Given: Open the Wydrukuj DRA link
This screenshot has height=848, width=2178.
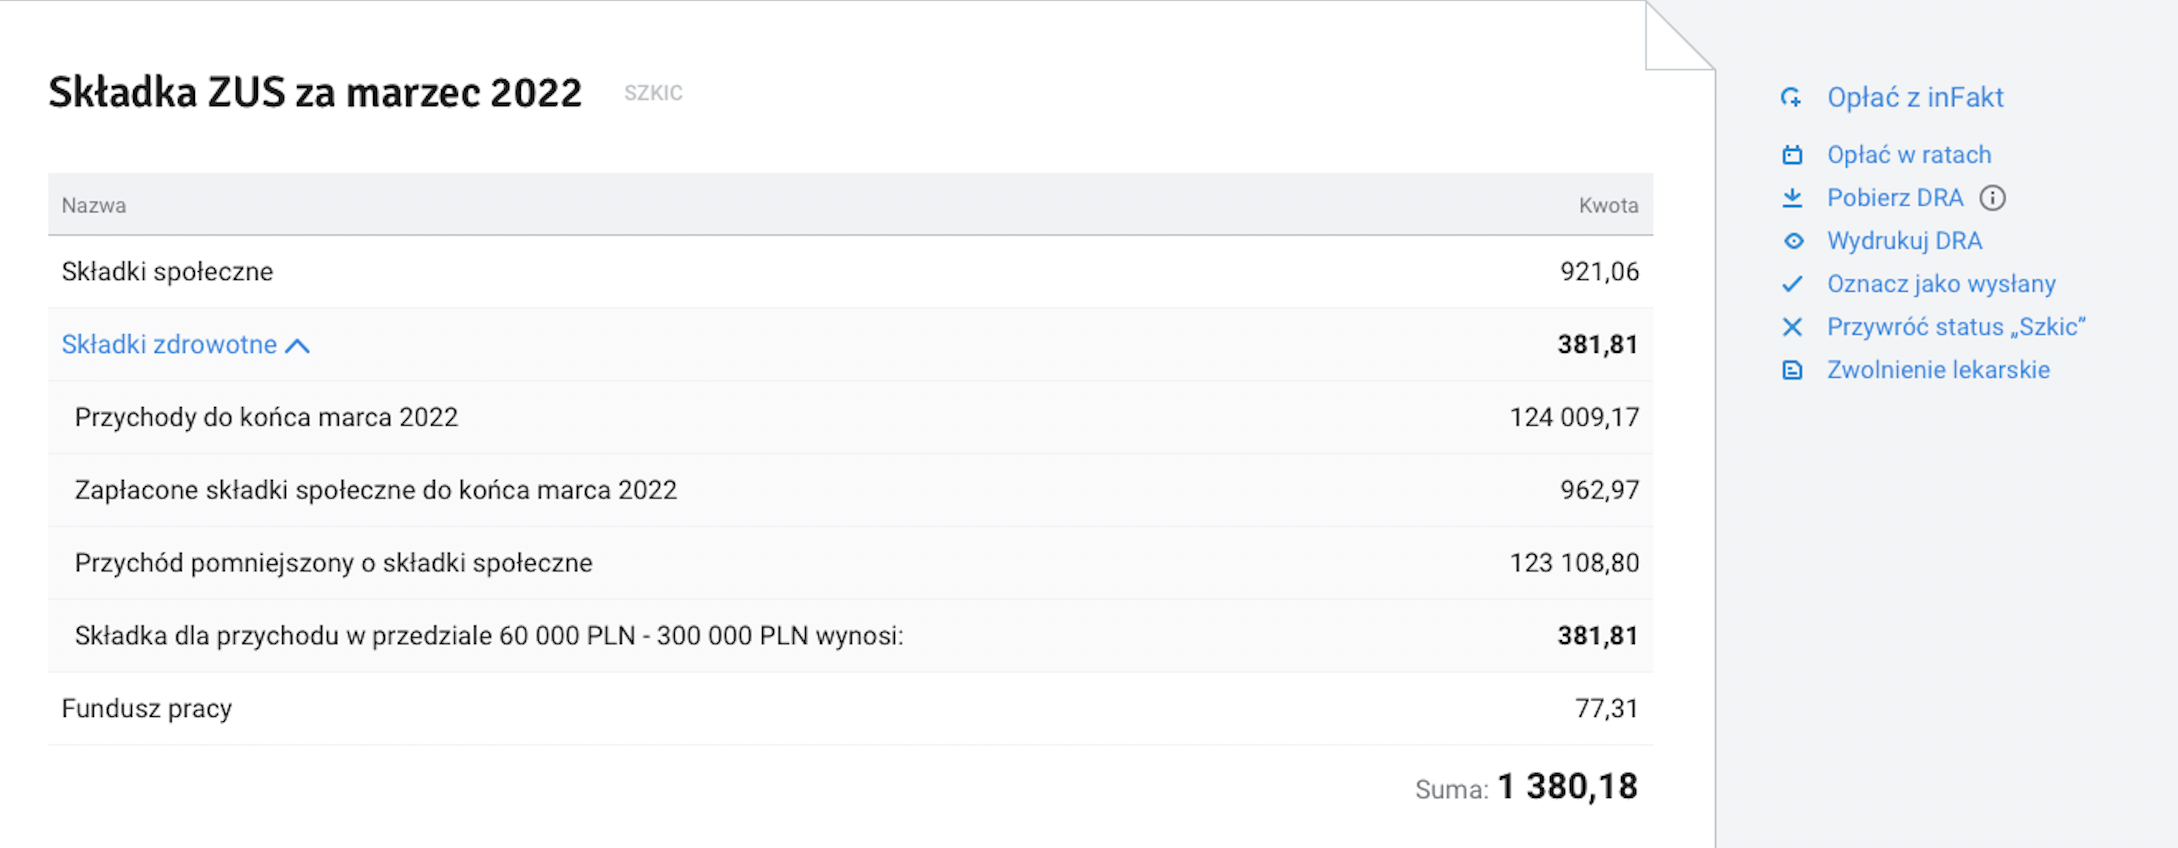Looking at the screenshot, I should click(1904, 241).
